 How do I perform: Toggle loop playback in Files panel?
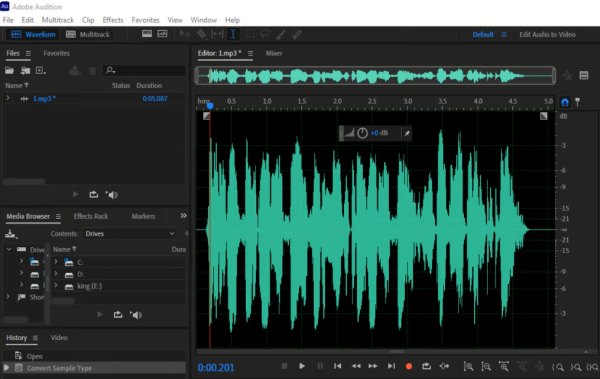tap(94, 195)
